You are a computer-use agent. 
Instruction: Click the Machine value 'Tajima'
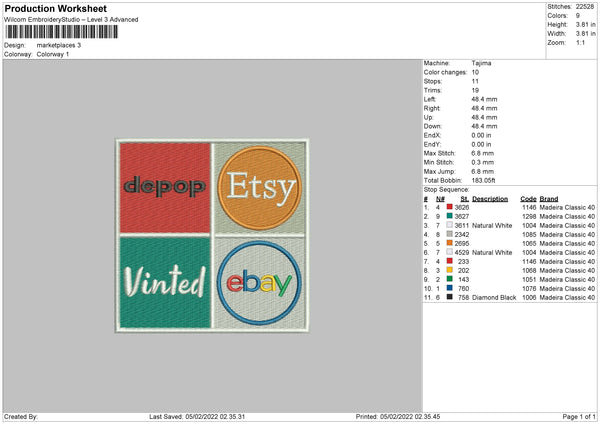coord(481,63)
